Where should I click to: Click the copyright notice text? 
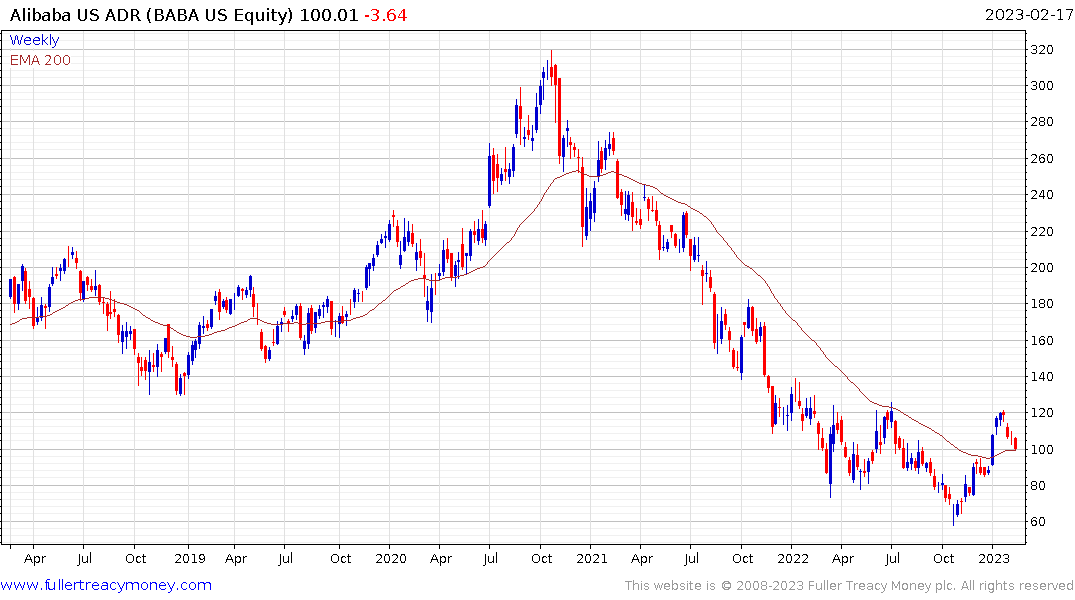click(849, 586)
